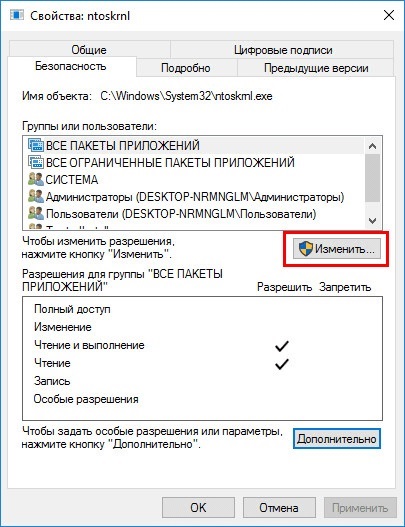This screenshot has width=405, height=527.
Task: Open the Цифровые подписи tab
Action: [283, 50]
